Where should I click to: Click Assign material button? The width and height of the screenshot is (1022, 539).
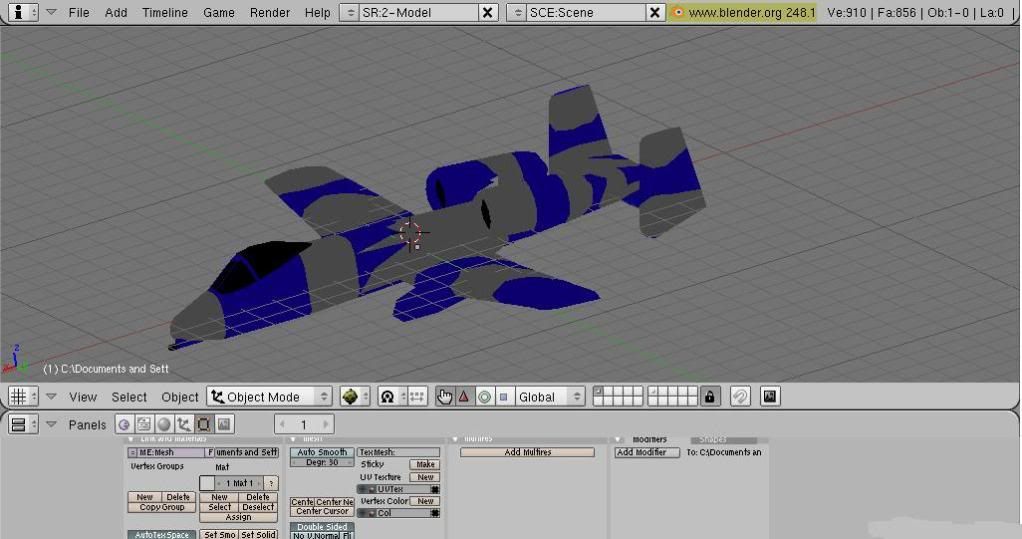coord(239,517)
